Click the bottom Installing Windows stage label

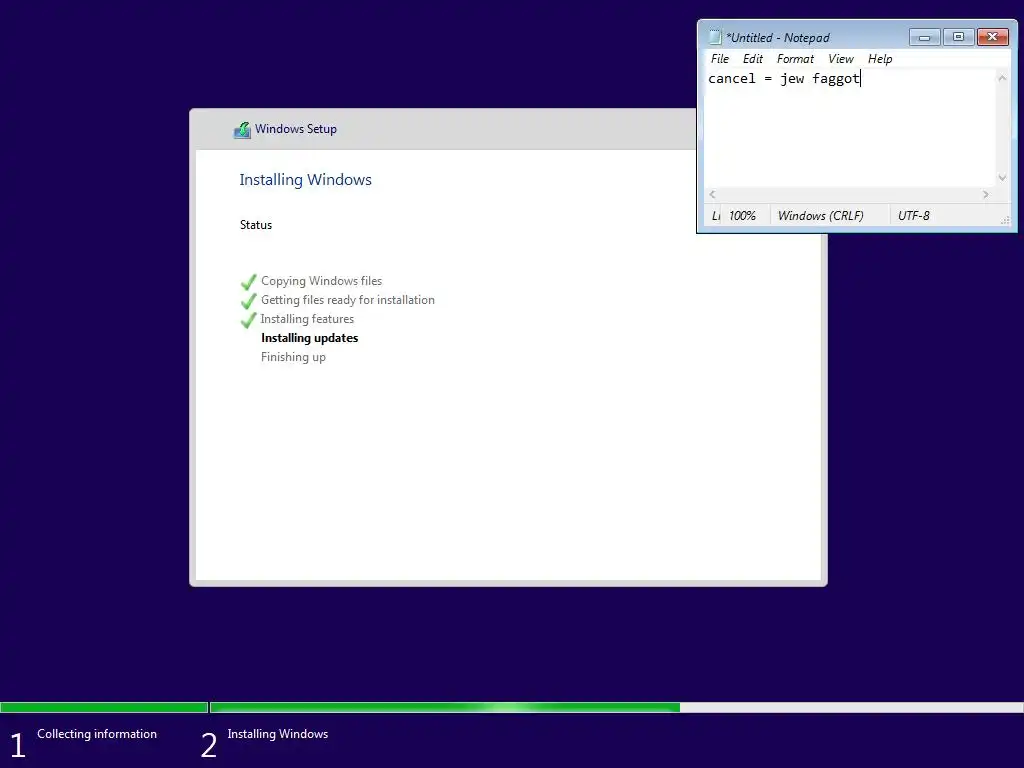[x=278, y=733]
